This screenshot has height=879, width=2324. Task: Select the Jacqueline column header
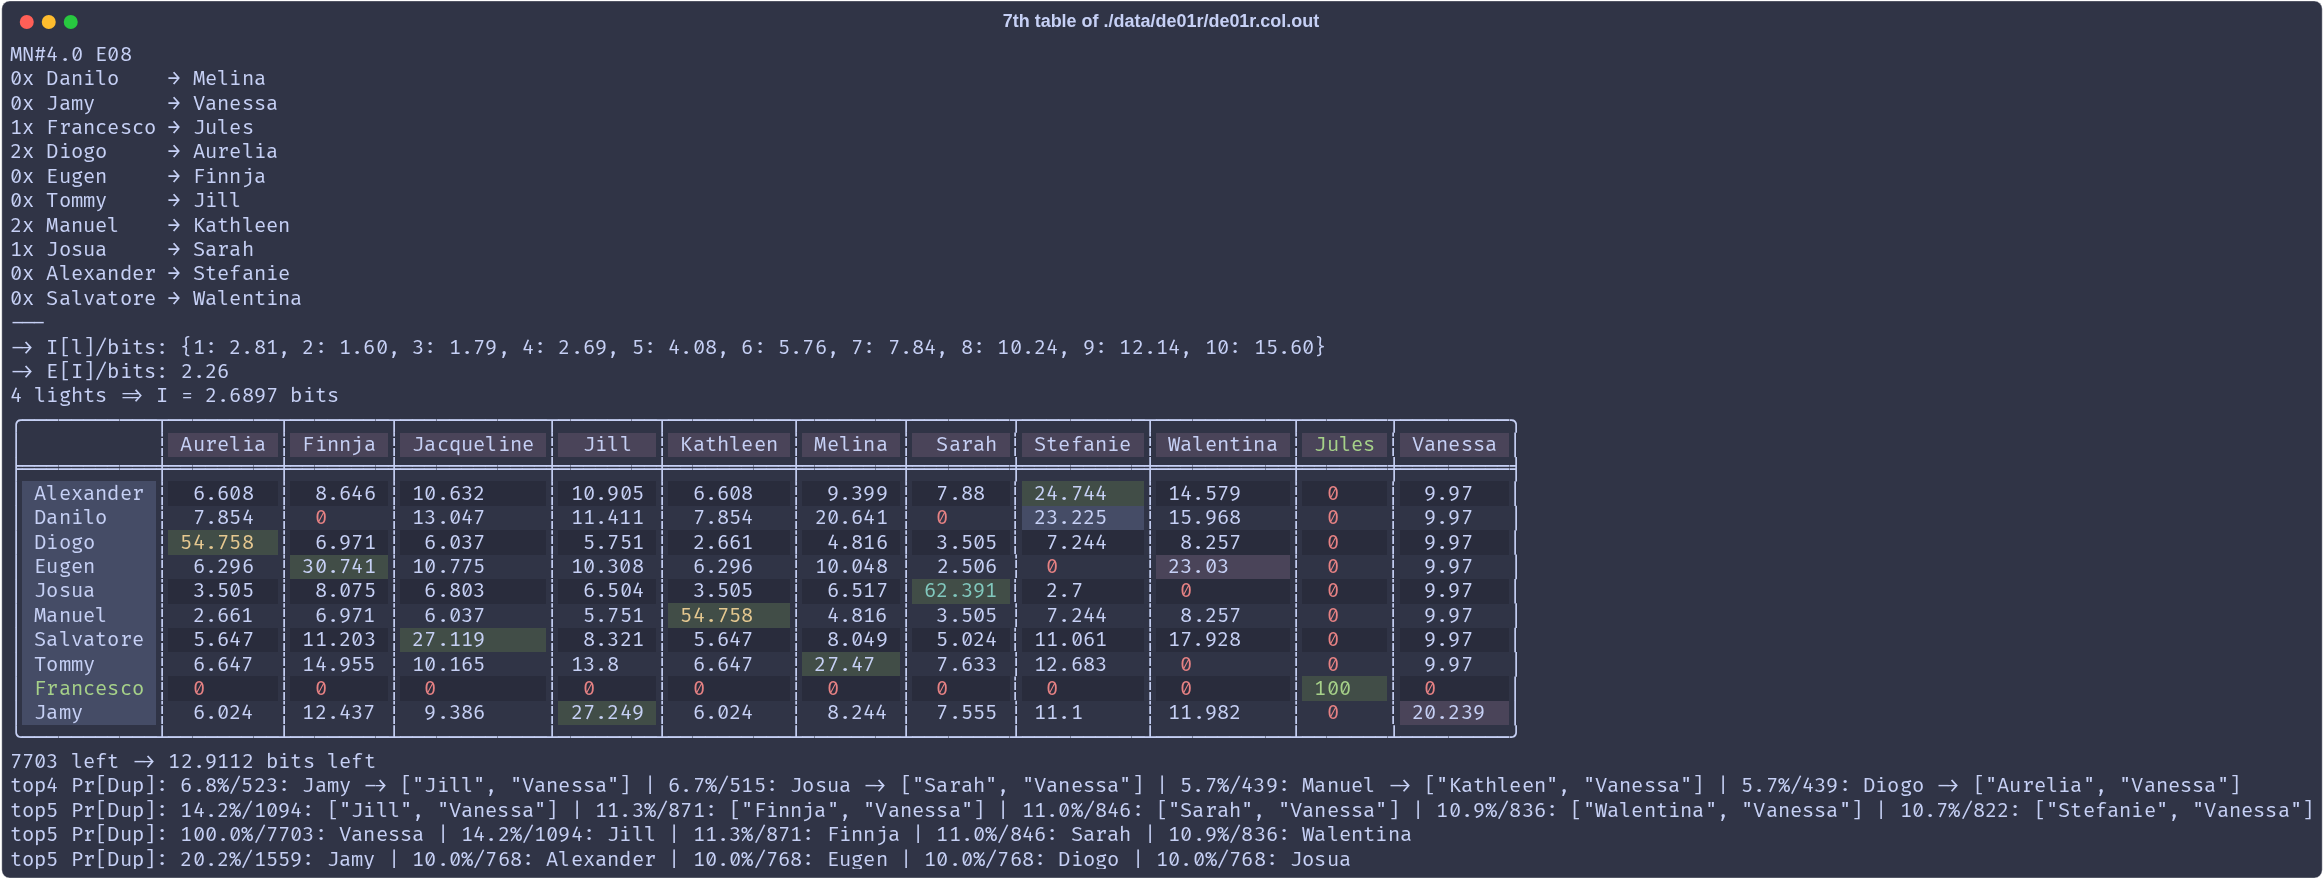click(473, 445)
